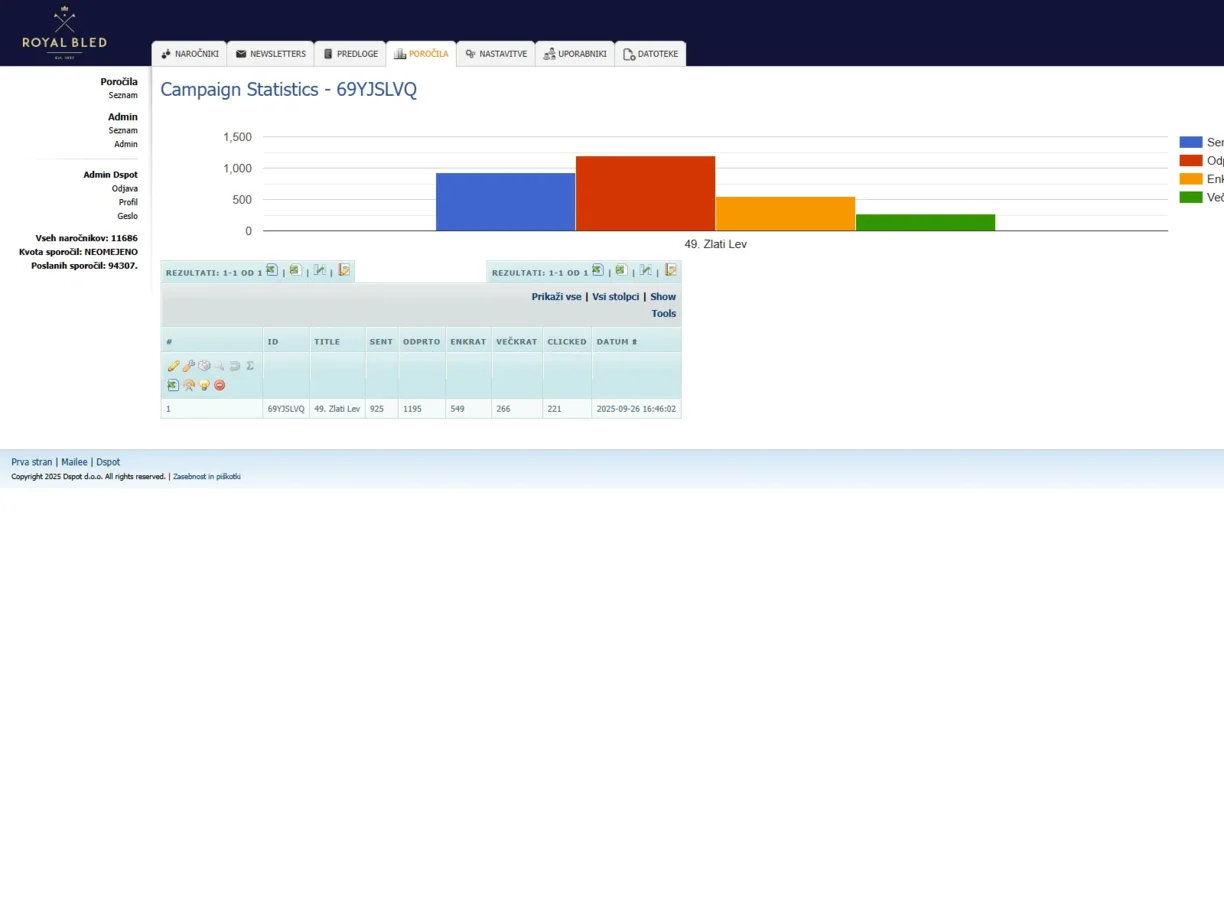Open the Nastavitve settings tab
1224x897 pixels.
(495, 54)
